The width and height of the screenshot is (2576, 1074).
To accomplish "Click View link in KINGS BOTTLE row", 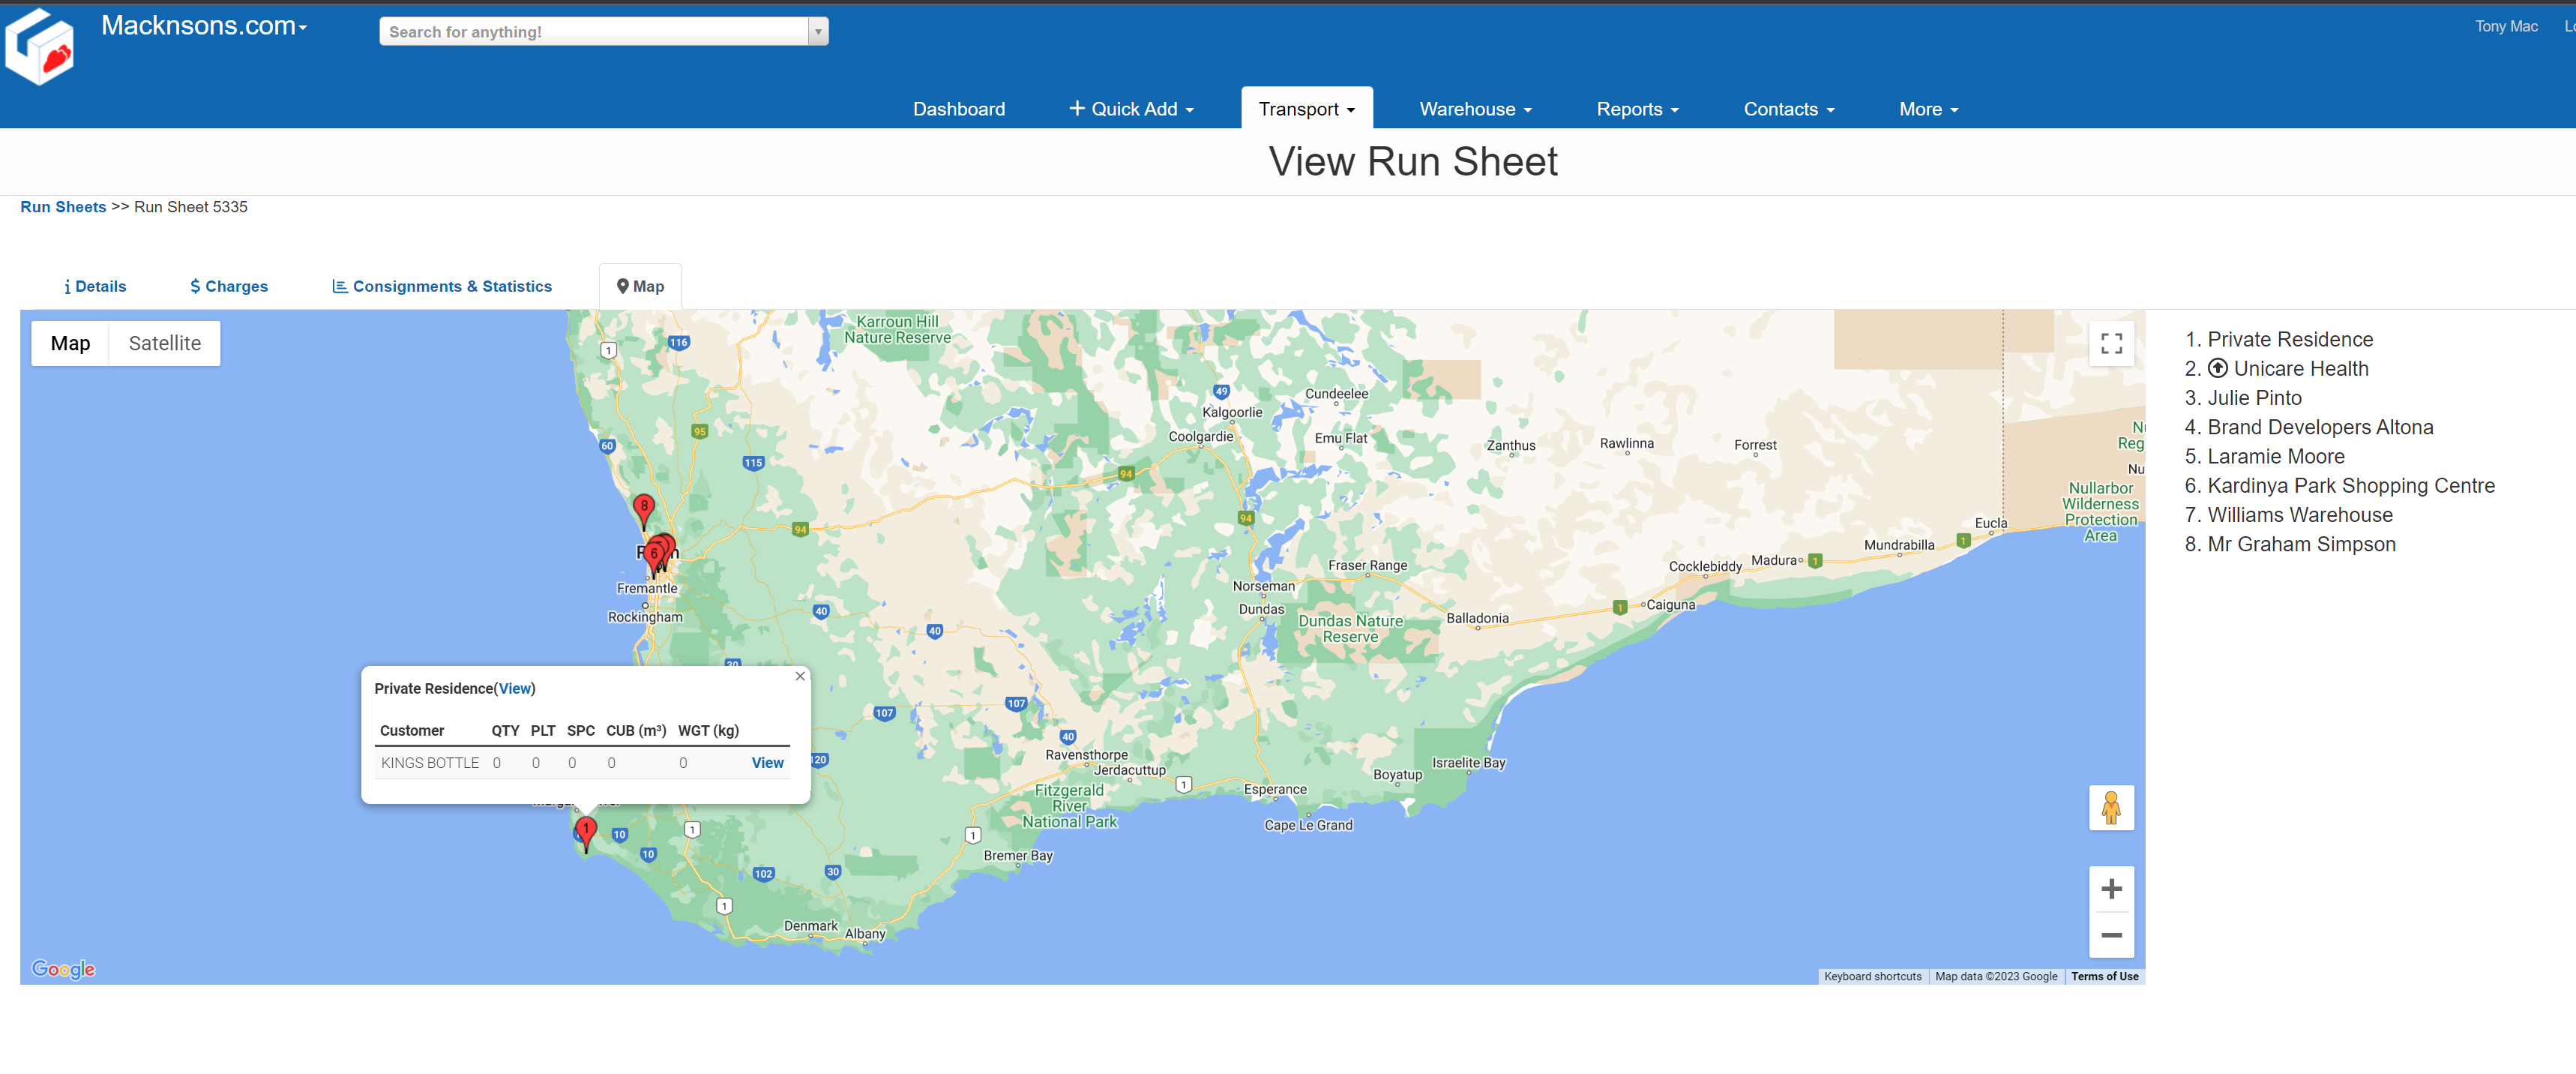I will [x=767, y=762].
